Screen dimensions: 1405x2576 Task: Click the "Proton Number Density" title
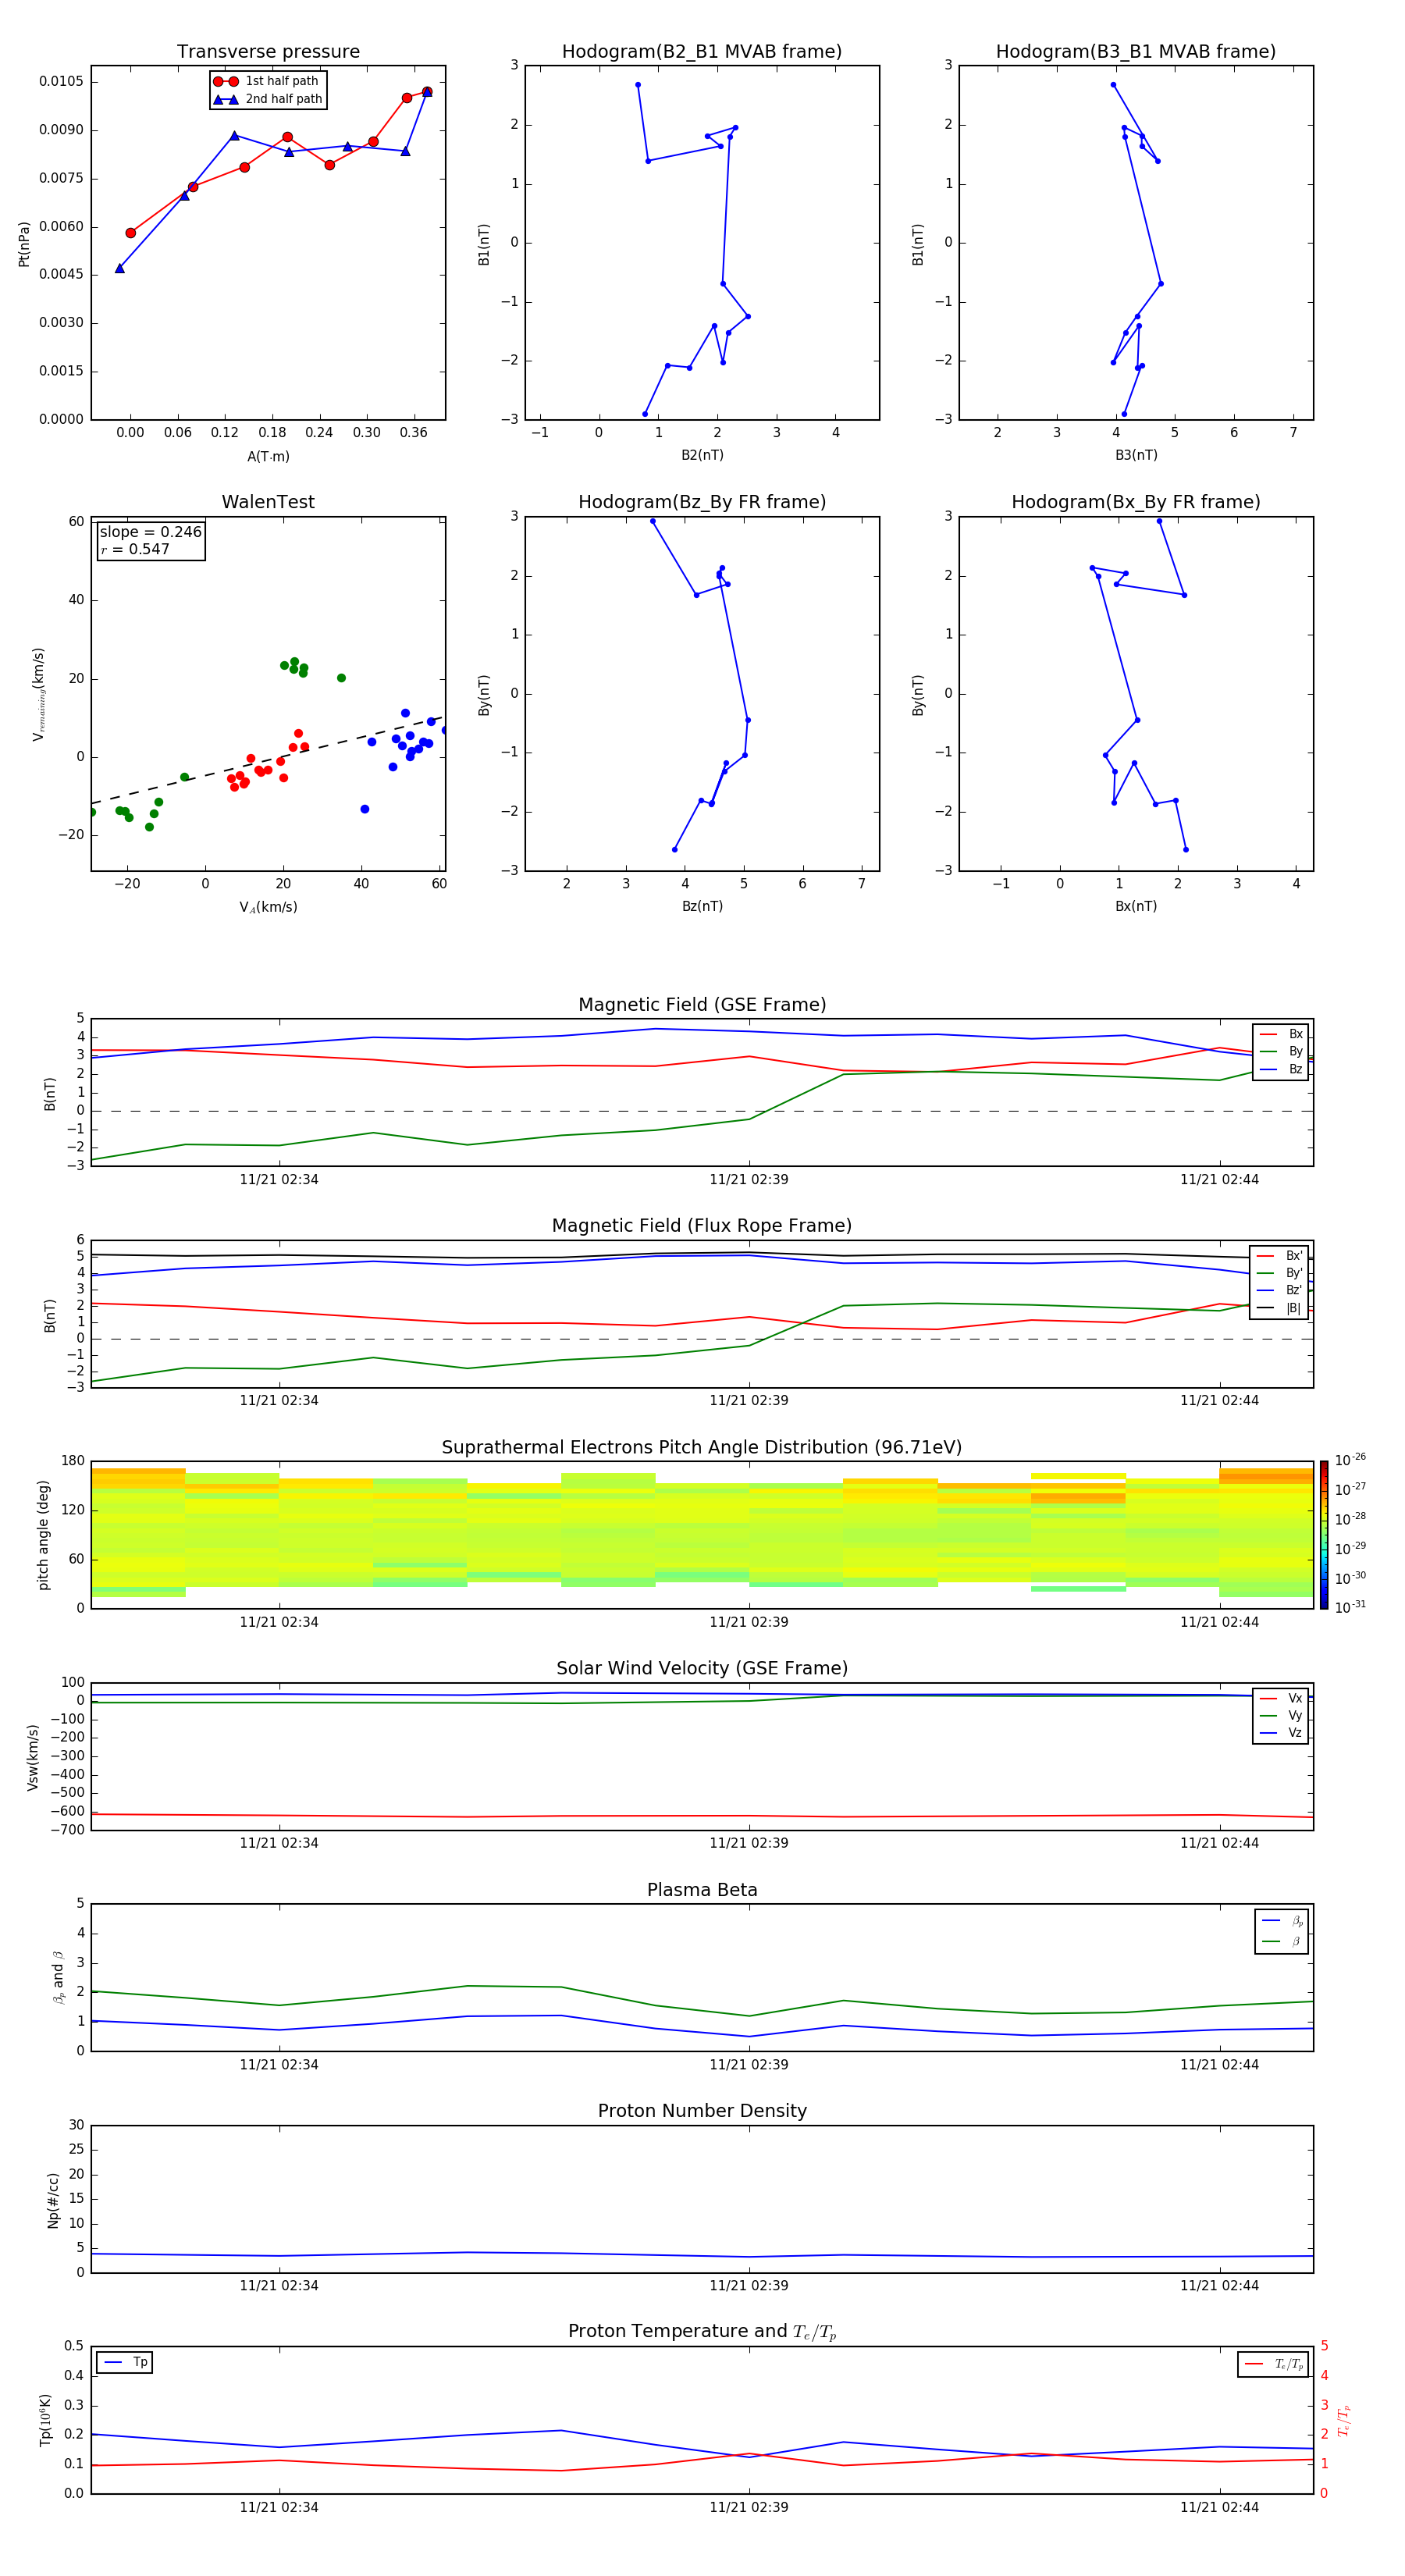click(702, 2111)
